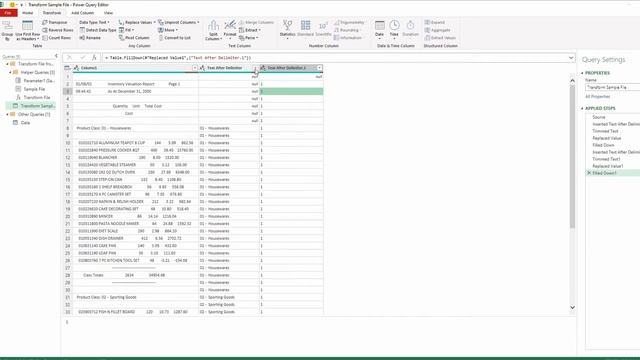Open Column1 filter dropdown arrow
This screenshot has height=360, width=640.
tap(195, 68)
